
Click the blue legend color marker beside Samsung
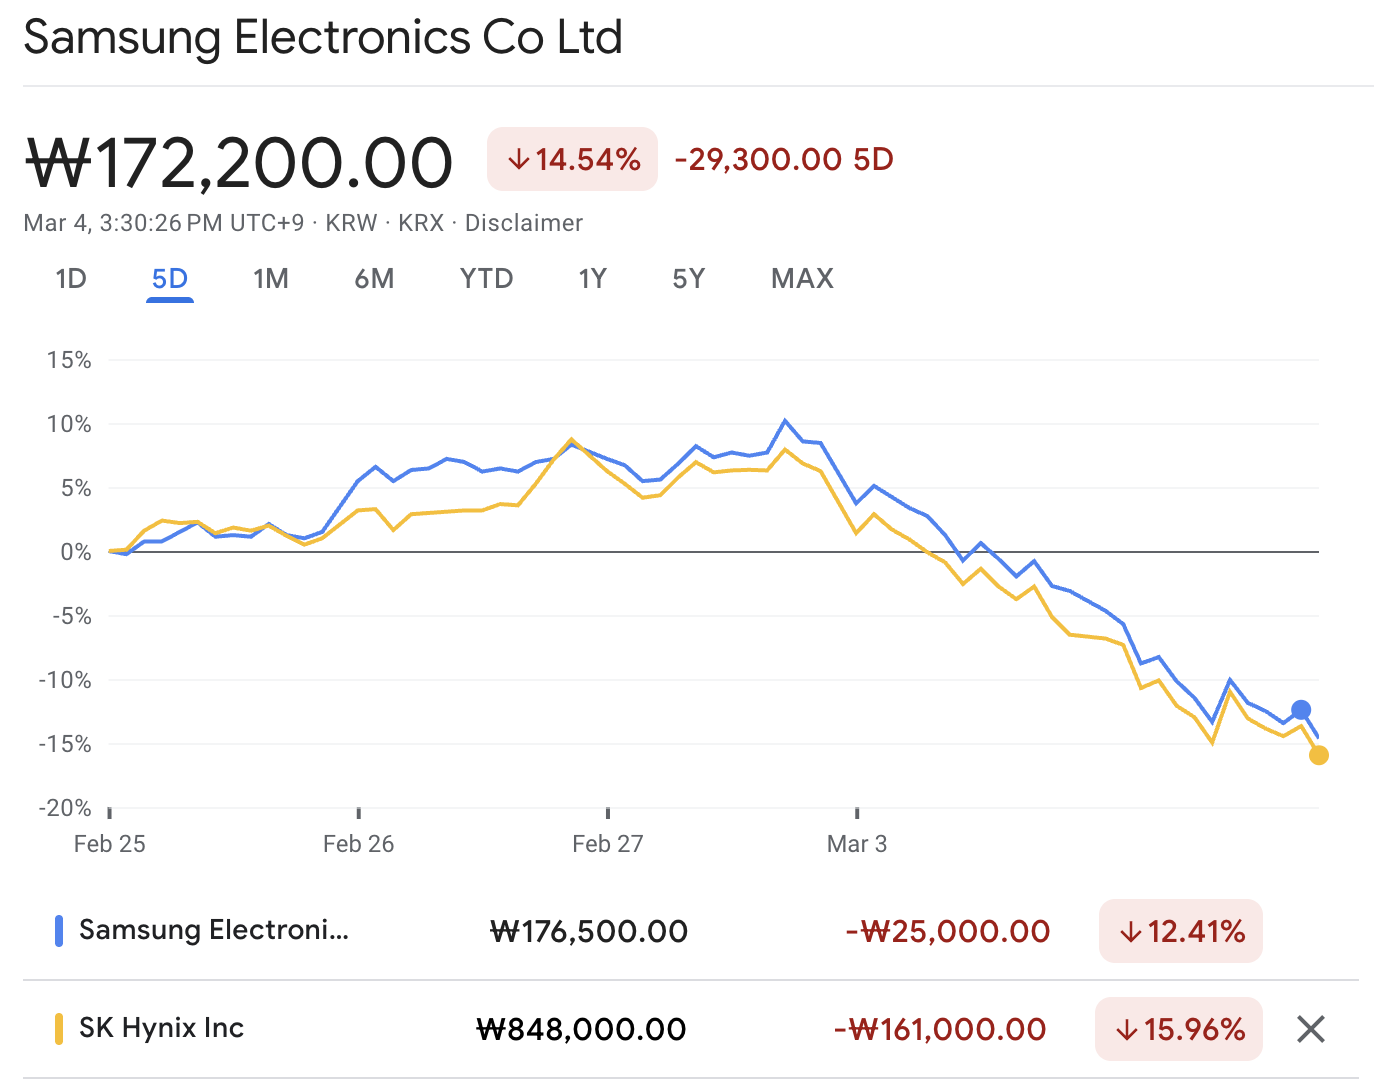click(x=62, y=931)
